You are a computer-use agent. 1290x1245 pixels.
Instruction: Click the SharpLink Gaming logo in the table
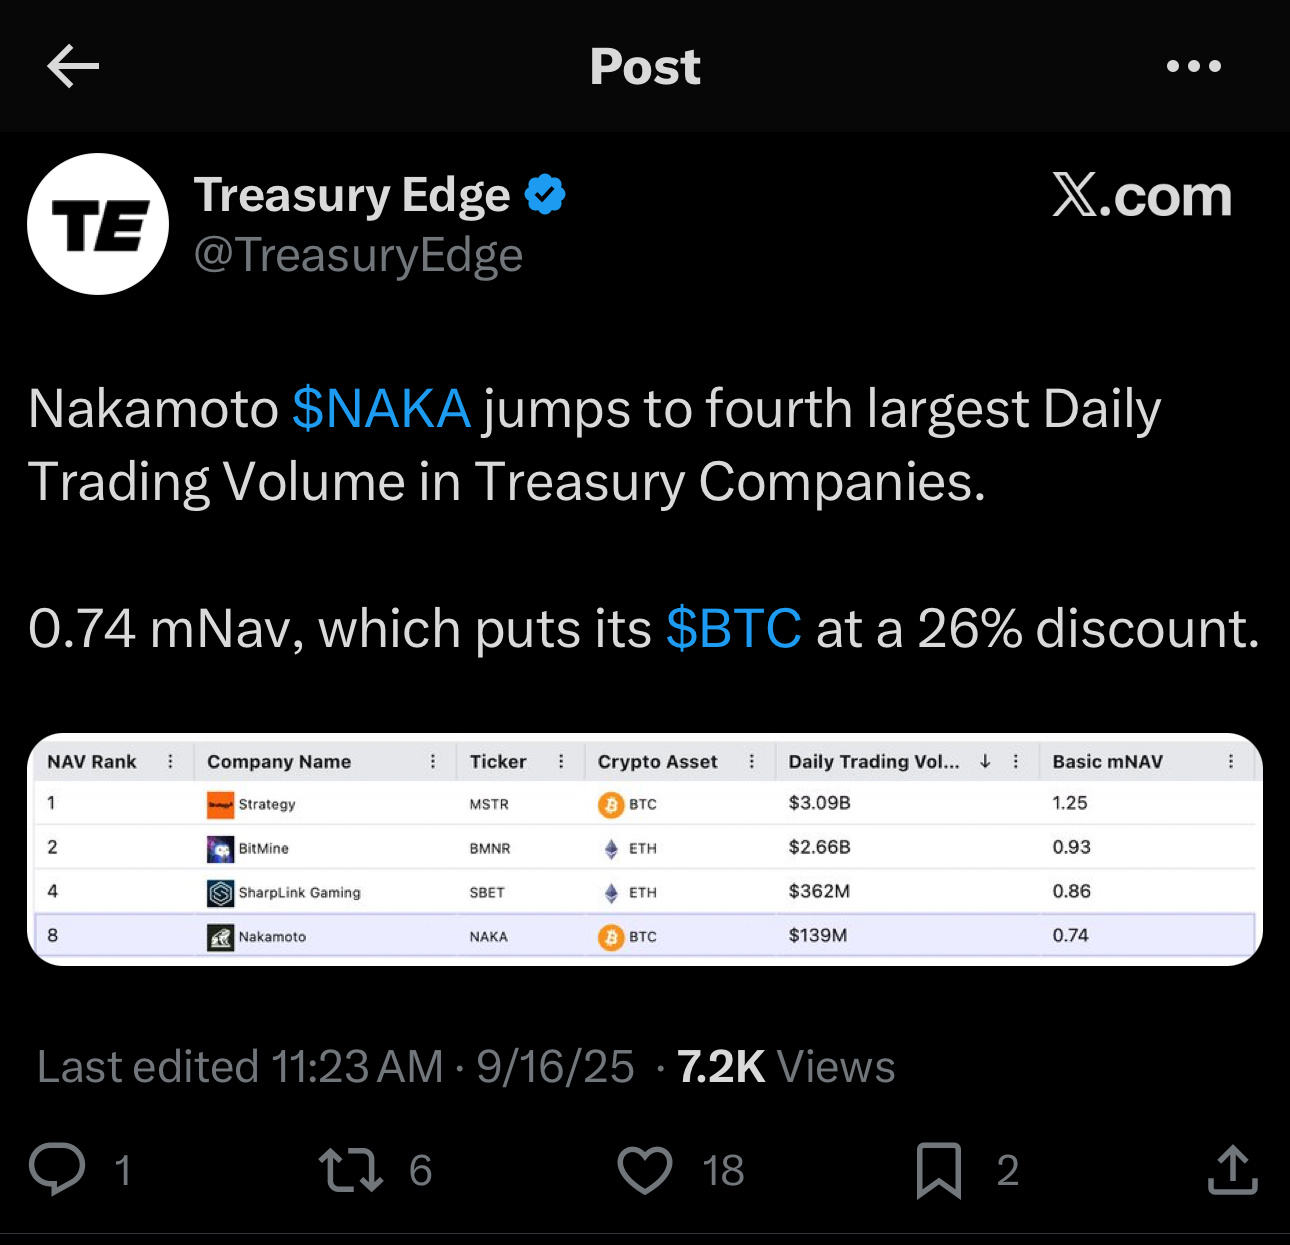219,891
